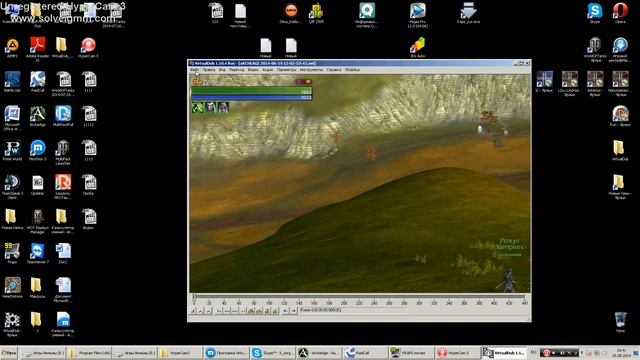Select the WOT Replays Manager desktop icon
640x360 pixels.
click(38, 221)
